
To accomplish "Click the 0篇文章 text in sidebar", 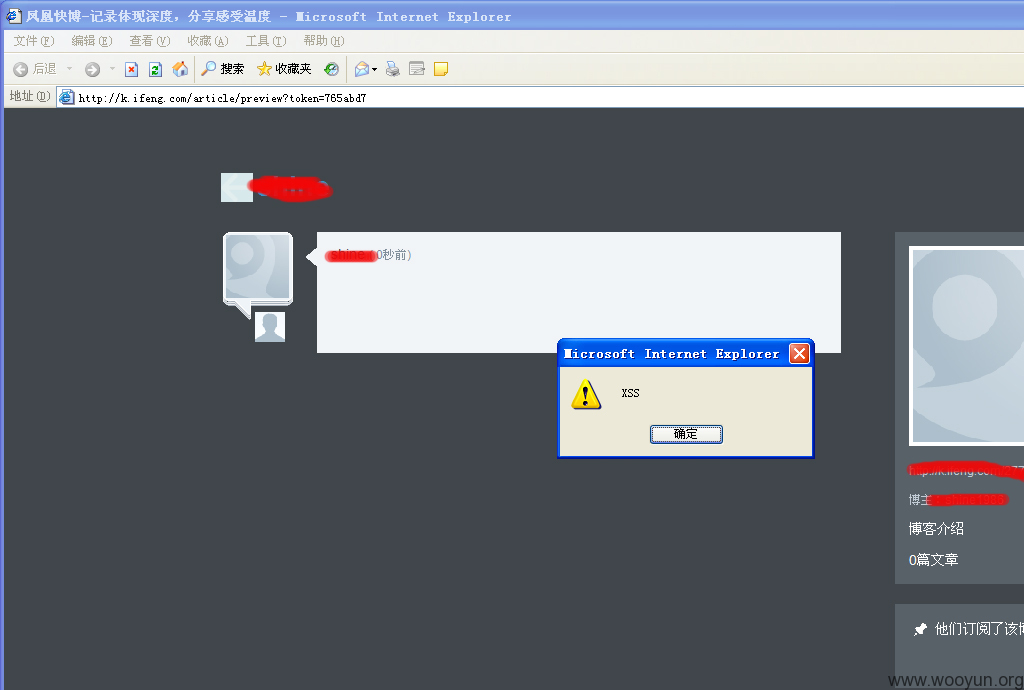I will pos(933,559).
